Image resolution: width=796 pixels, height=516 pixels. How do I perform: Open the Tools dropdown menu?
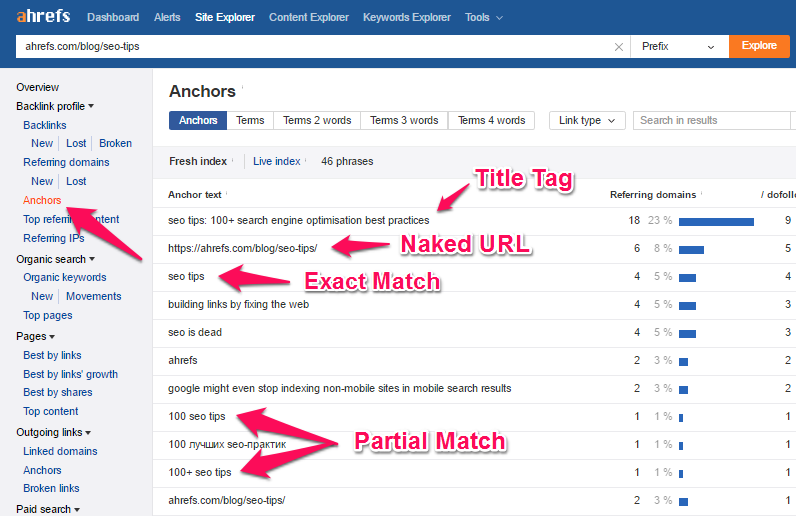484,17
